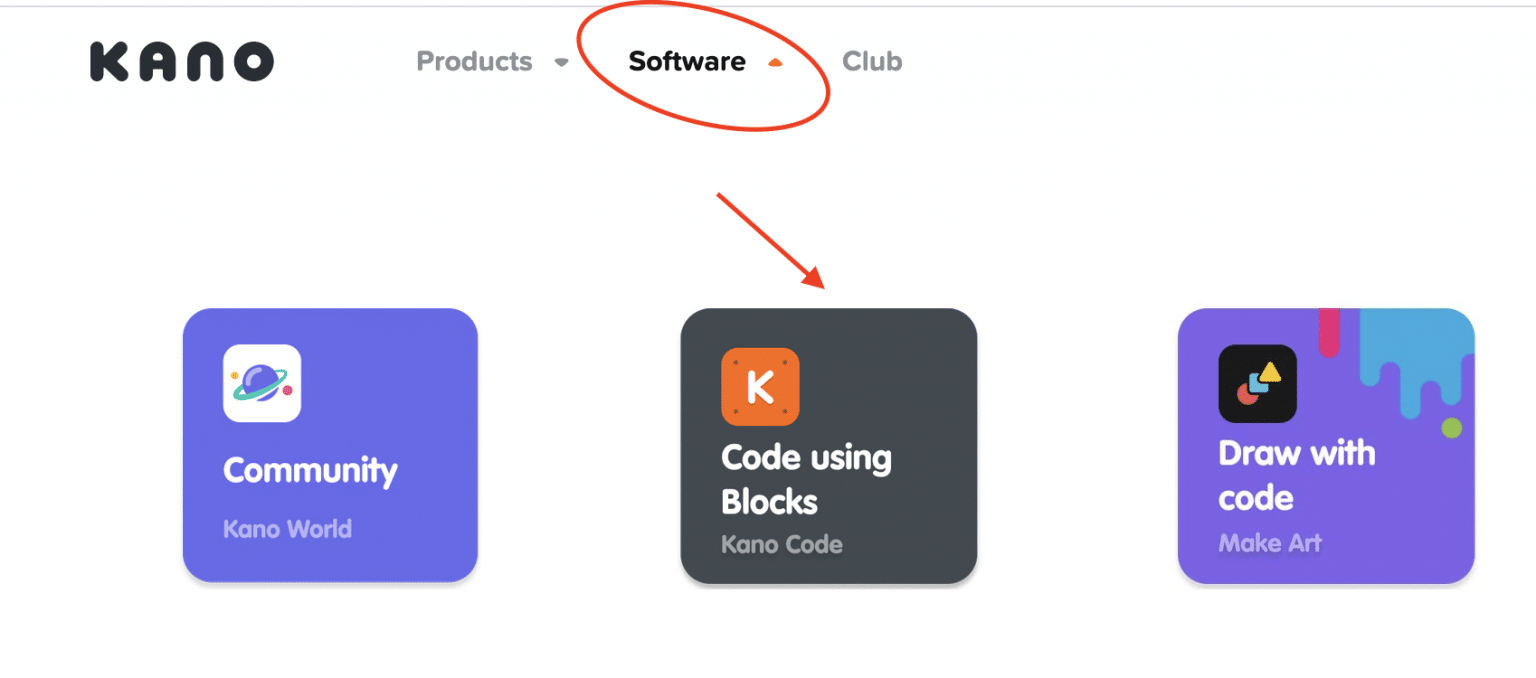Viewport: 1536px width, 678px height.
Task: Expand the Products dropdown arrow
Action: (x=562, y=62)
